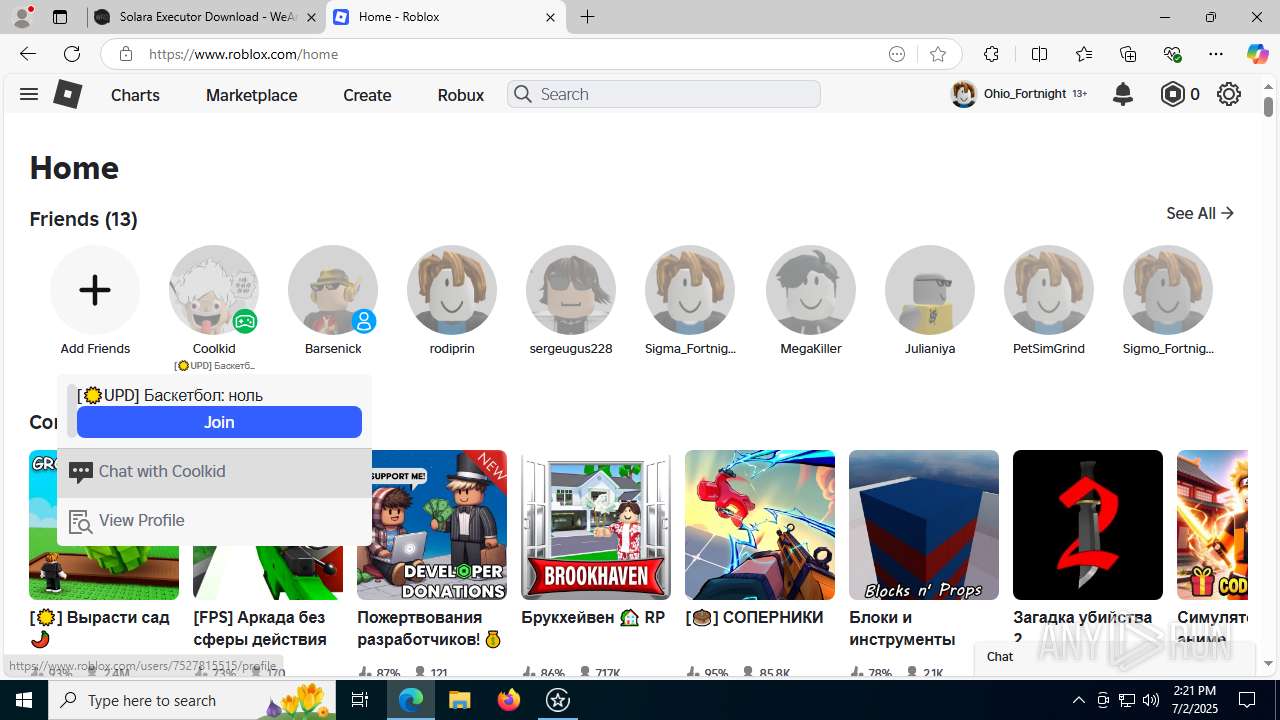The width and height of the screenshot is (1280, 720).
Task: Open Edge settings and more ellipsis
Action: click(x=1216, y=54)
